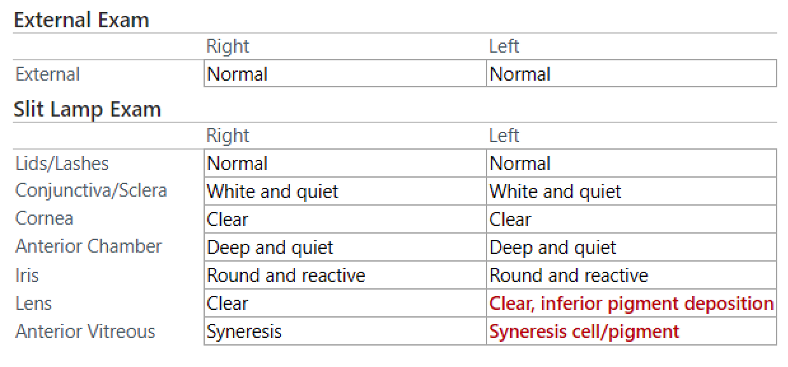
Task: Click the right Lens 'Clear' field
Action: point(345,303)
